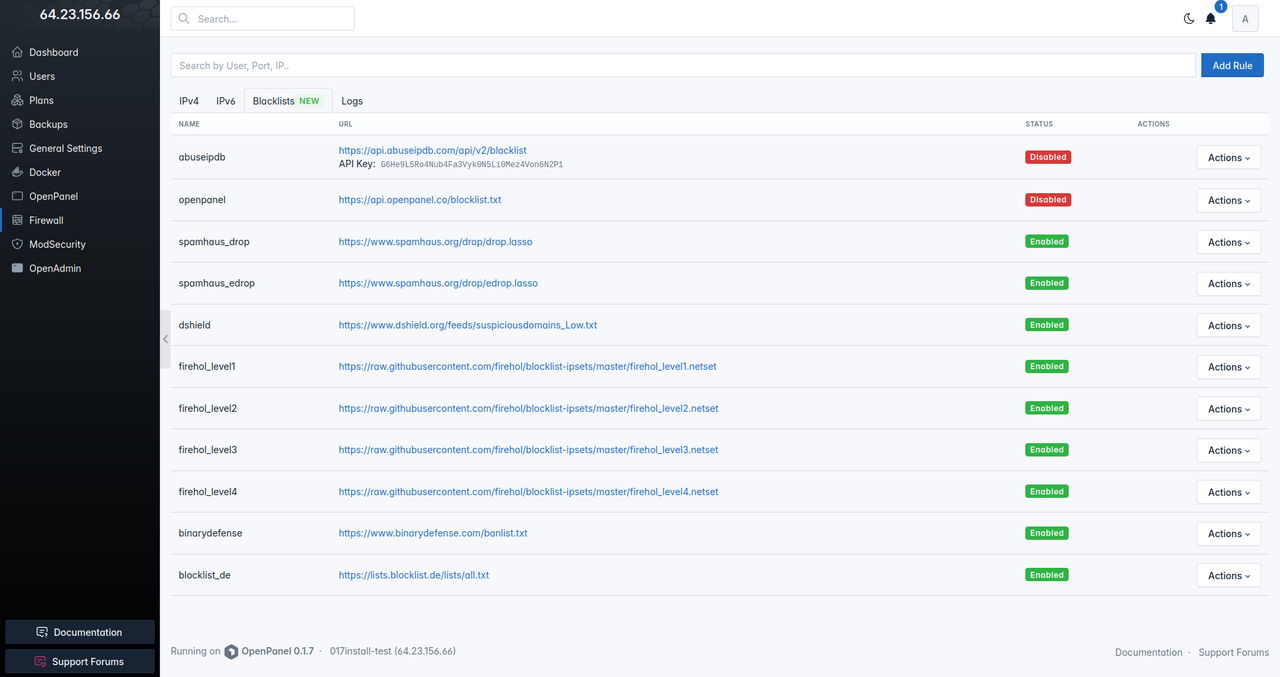Screen dimensions: 1280x677
Task: Expand Actions dropdown for firehol_level1
Action: pyautogui.click(x=1229, y=367)
